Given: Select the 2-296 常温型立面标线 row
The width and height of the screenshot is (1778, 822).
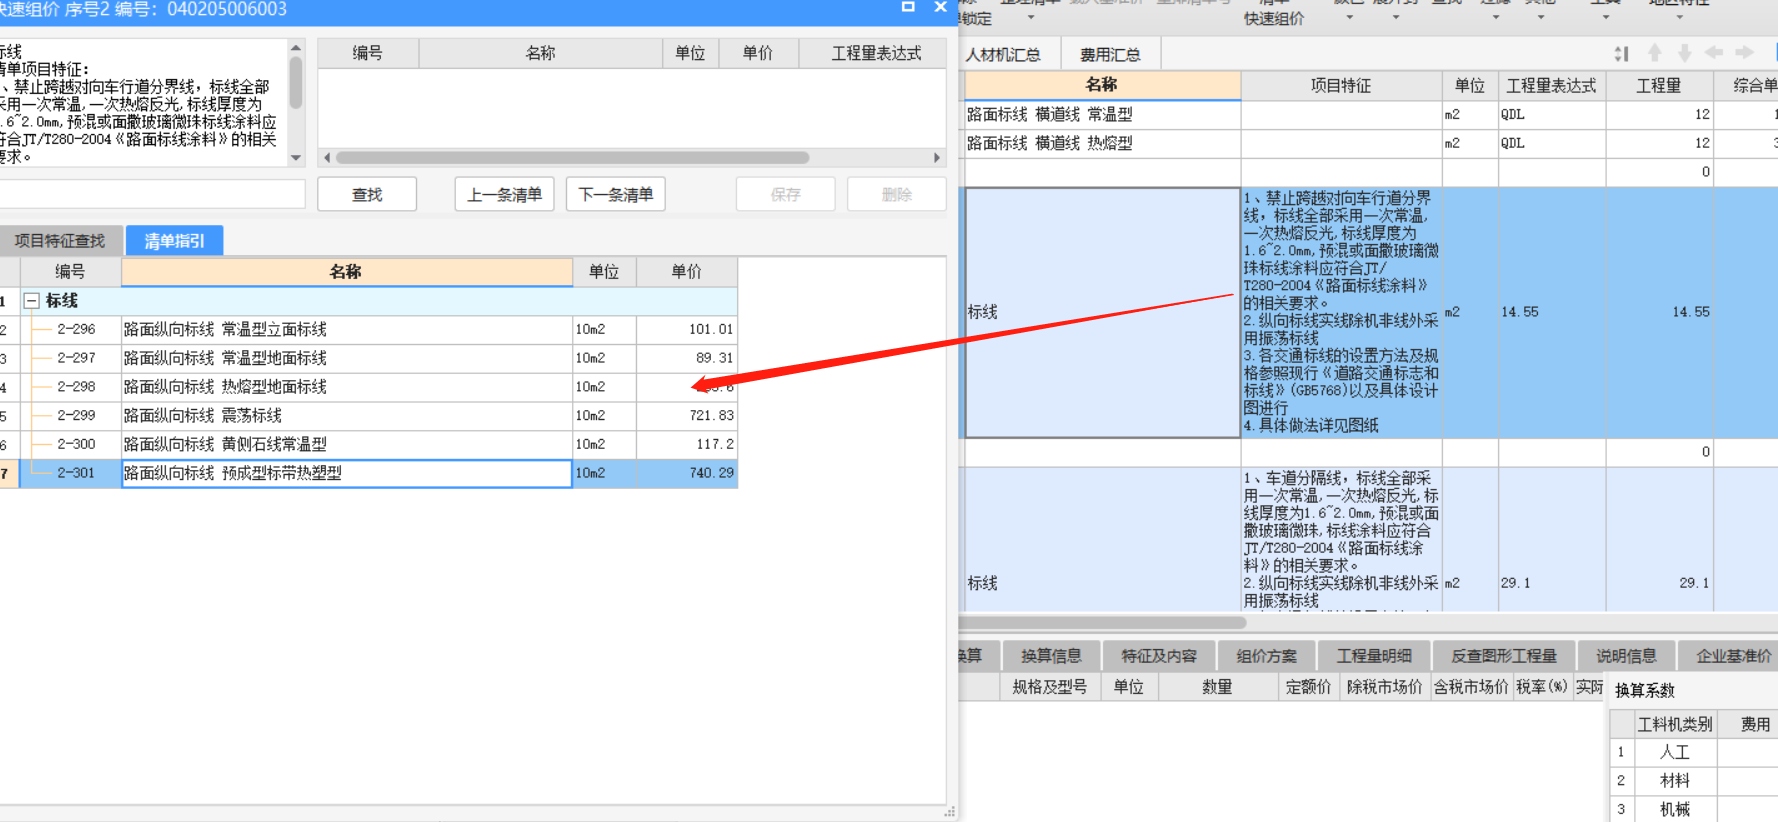Looking at the screenshot, I should tap(369, 329).
